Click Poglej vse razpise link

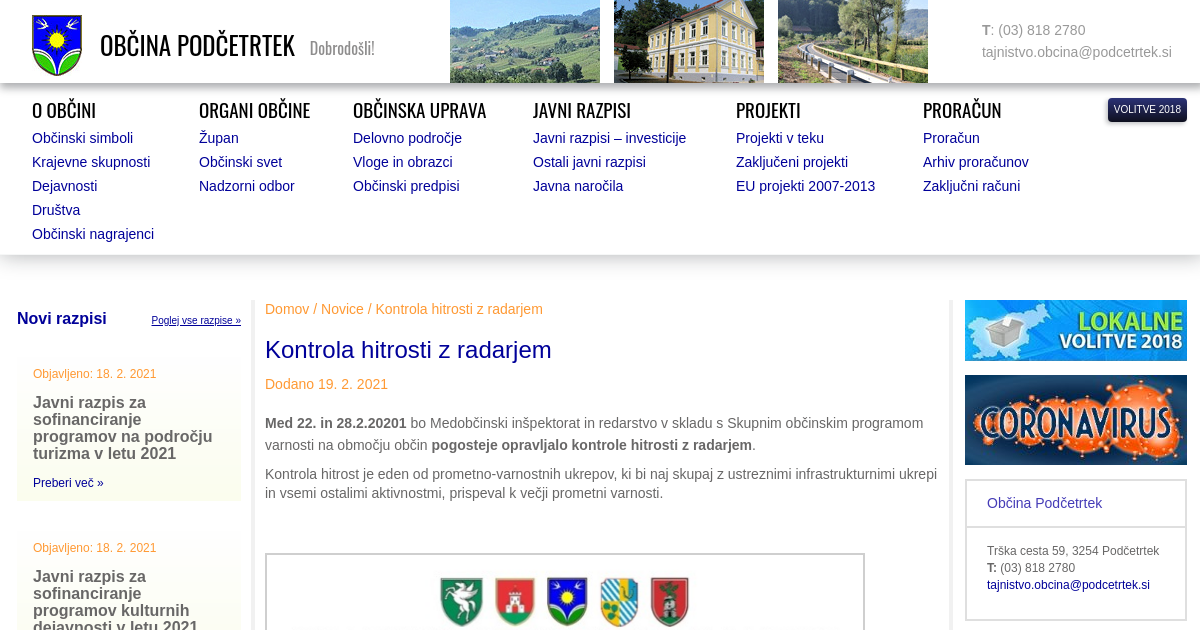click(x=196, y=321)
